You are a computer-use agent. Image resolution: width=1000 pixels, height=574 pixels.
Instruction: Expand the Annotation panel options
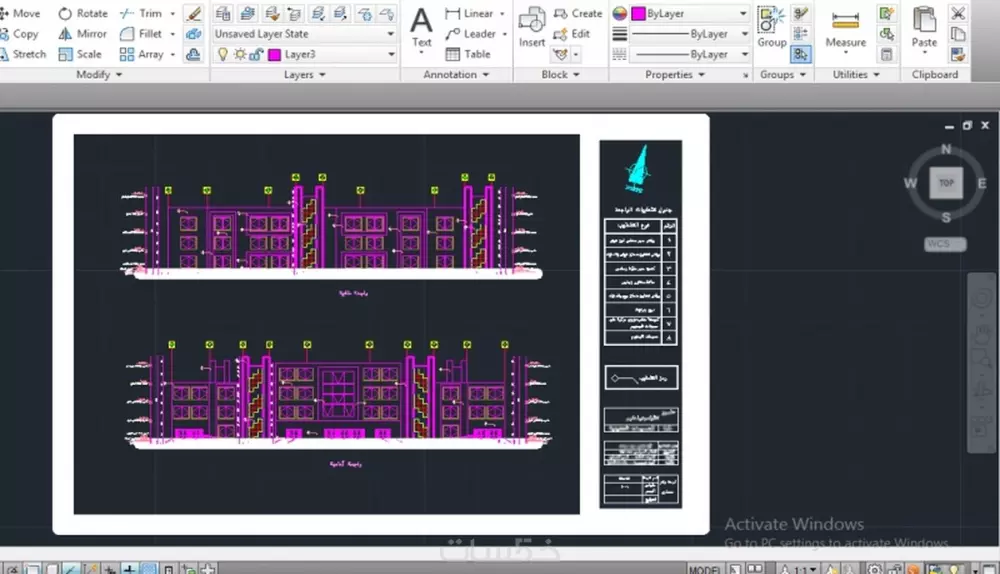456,75
